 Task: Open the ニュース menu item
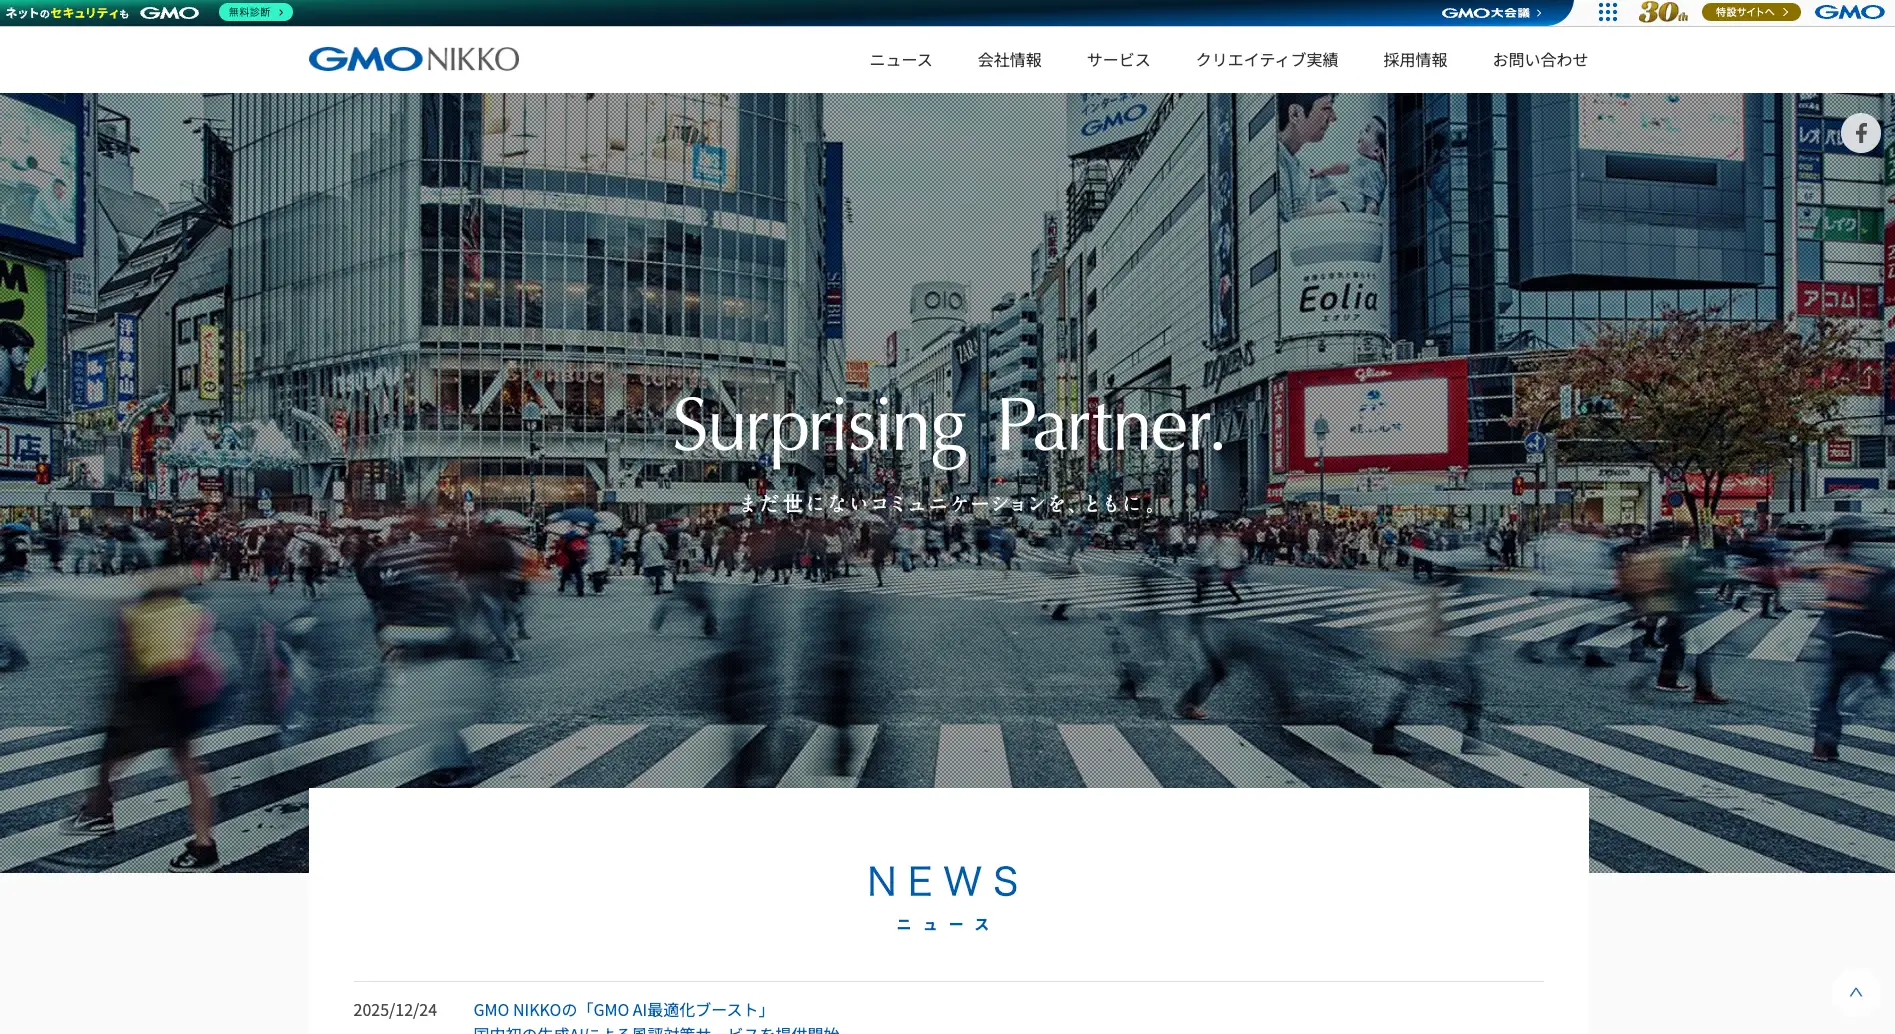(900, 60)
